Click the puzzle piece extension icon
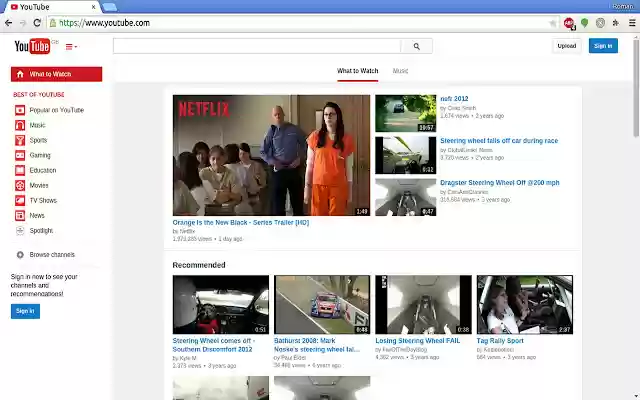Image resolution: width=640 pixels, height=400 pixels. coord(616,23)
